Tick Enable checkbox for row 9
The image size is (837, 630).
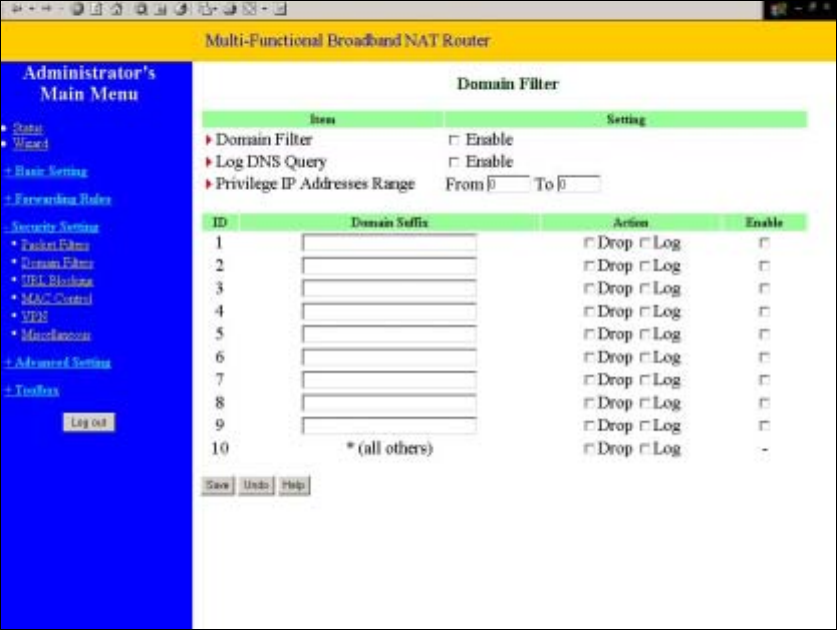[x=764, y=426]
